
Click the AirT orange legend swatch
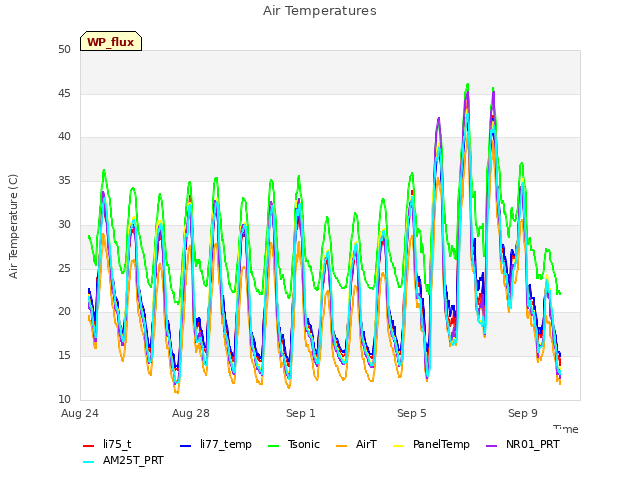click(x=342, y=446)
